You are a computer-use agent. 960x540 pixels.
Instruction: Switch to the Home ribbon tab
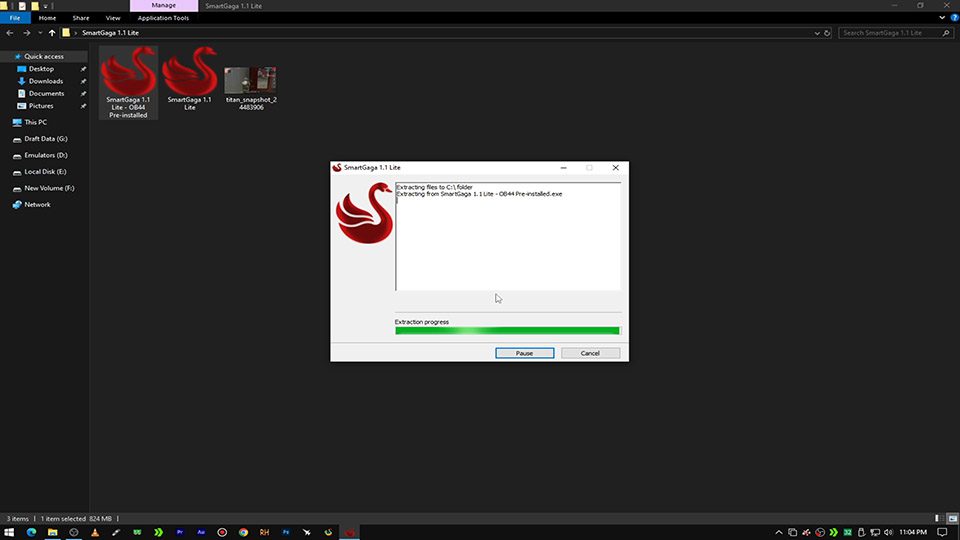coord(47,18)
